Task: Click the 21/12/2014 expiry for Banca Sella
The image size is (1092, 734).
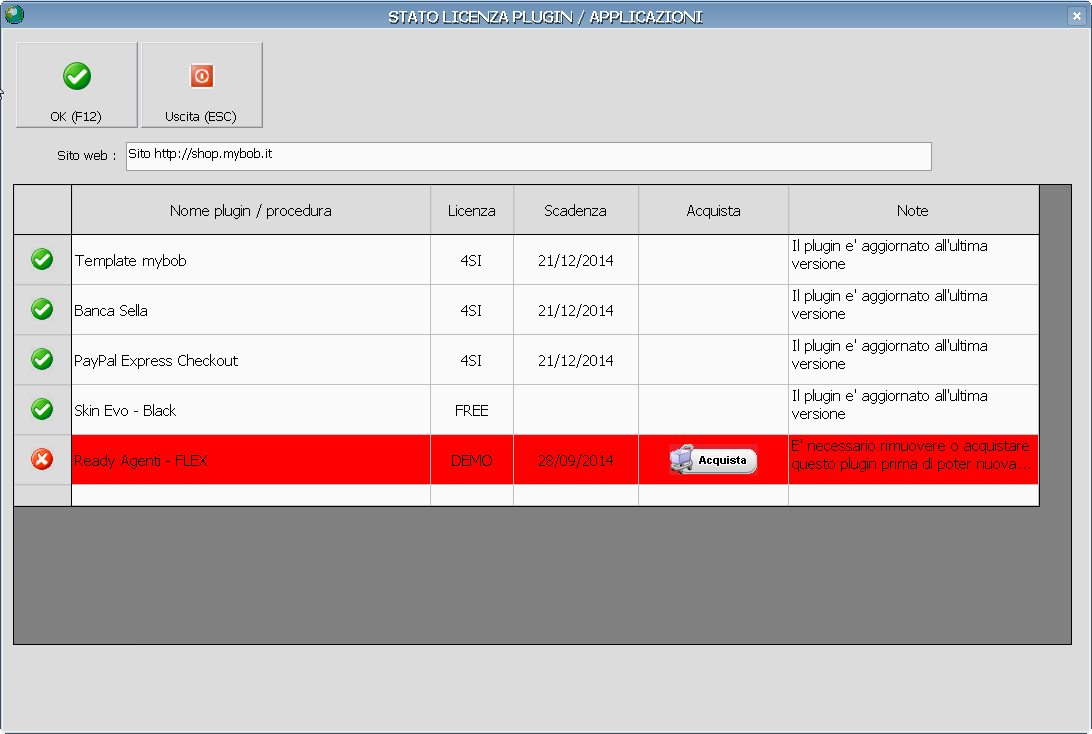Action: pos(575,311)
